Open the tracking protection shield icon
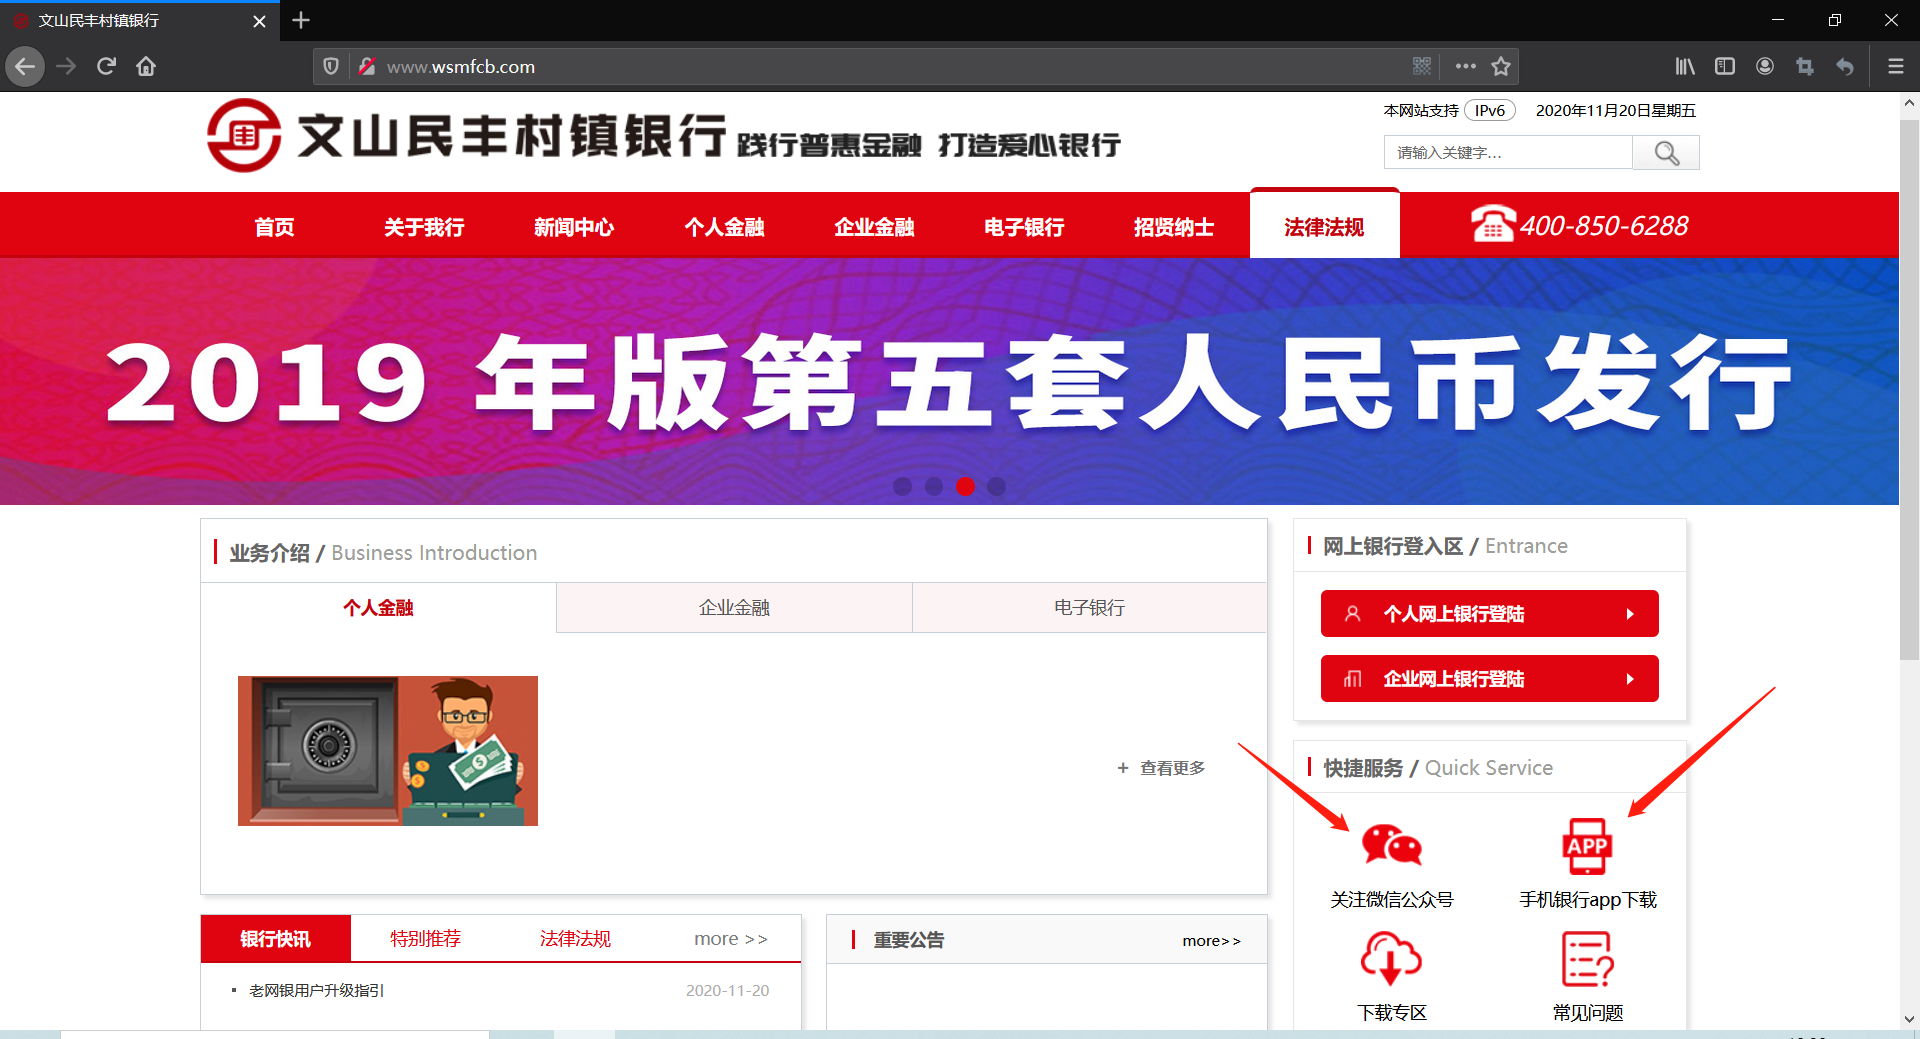The image size is (1920, 1039). click(x=331, y=66)
